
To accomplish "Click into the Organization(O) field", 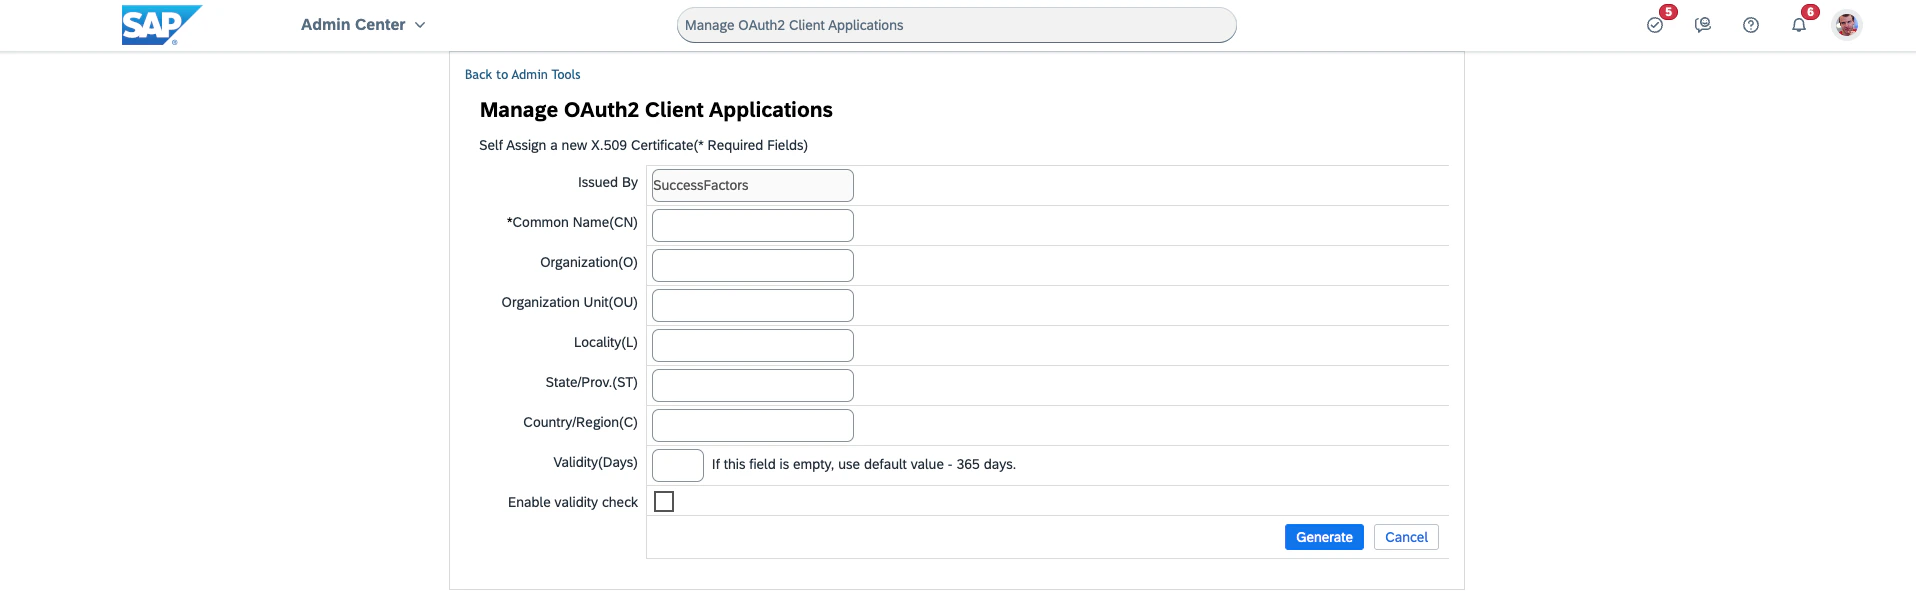I will (753, 265).
